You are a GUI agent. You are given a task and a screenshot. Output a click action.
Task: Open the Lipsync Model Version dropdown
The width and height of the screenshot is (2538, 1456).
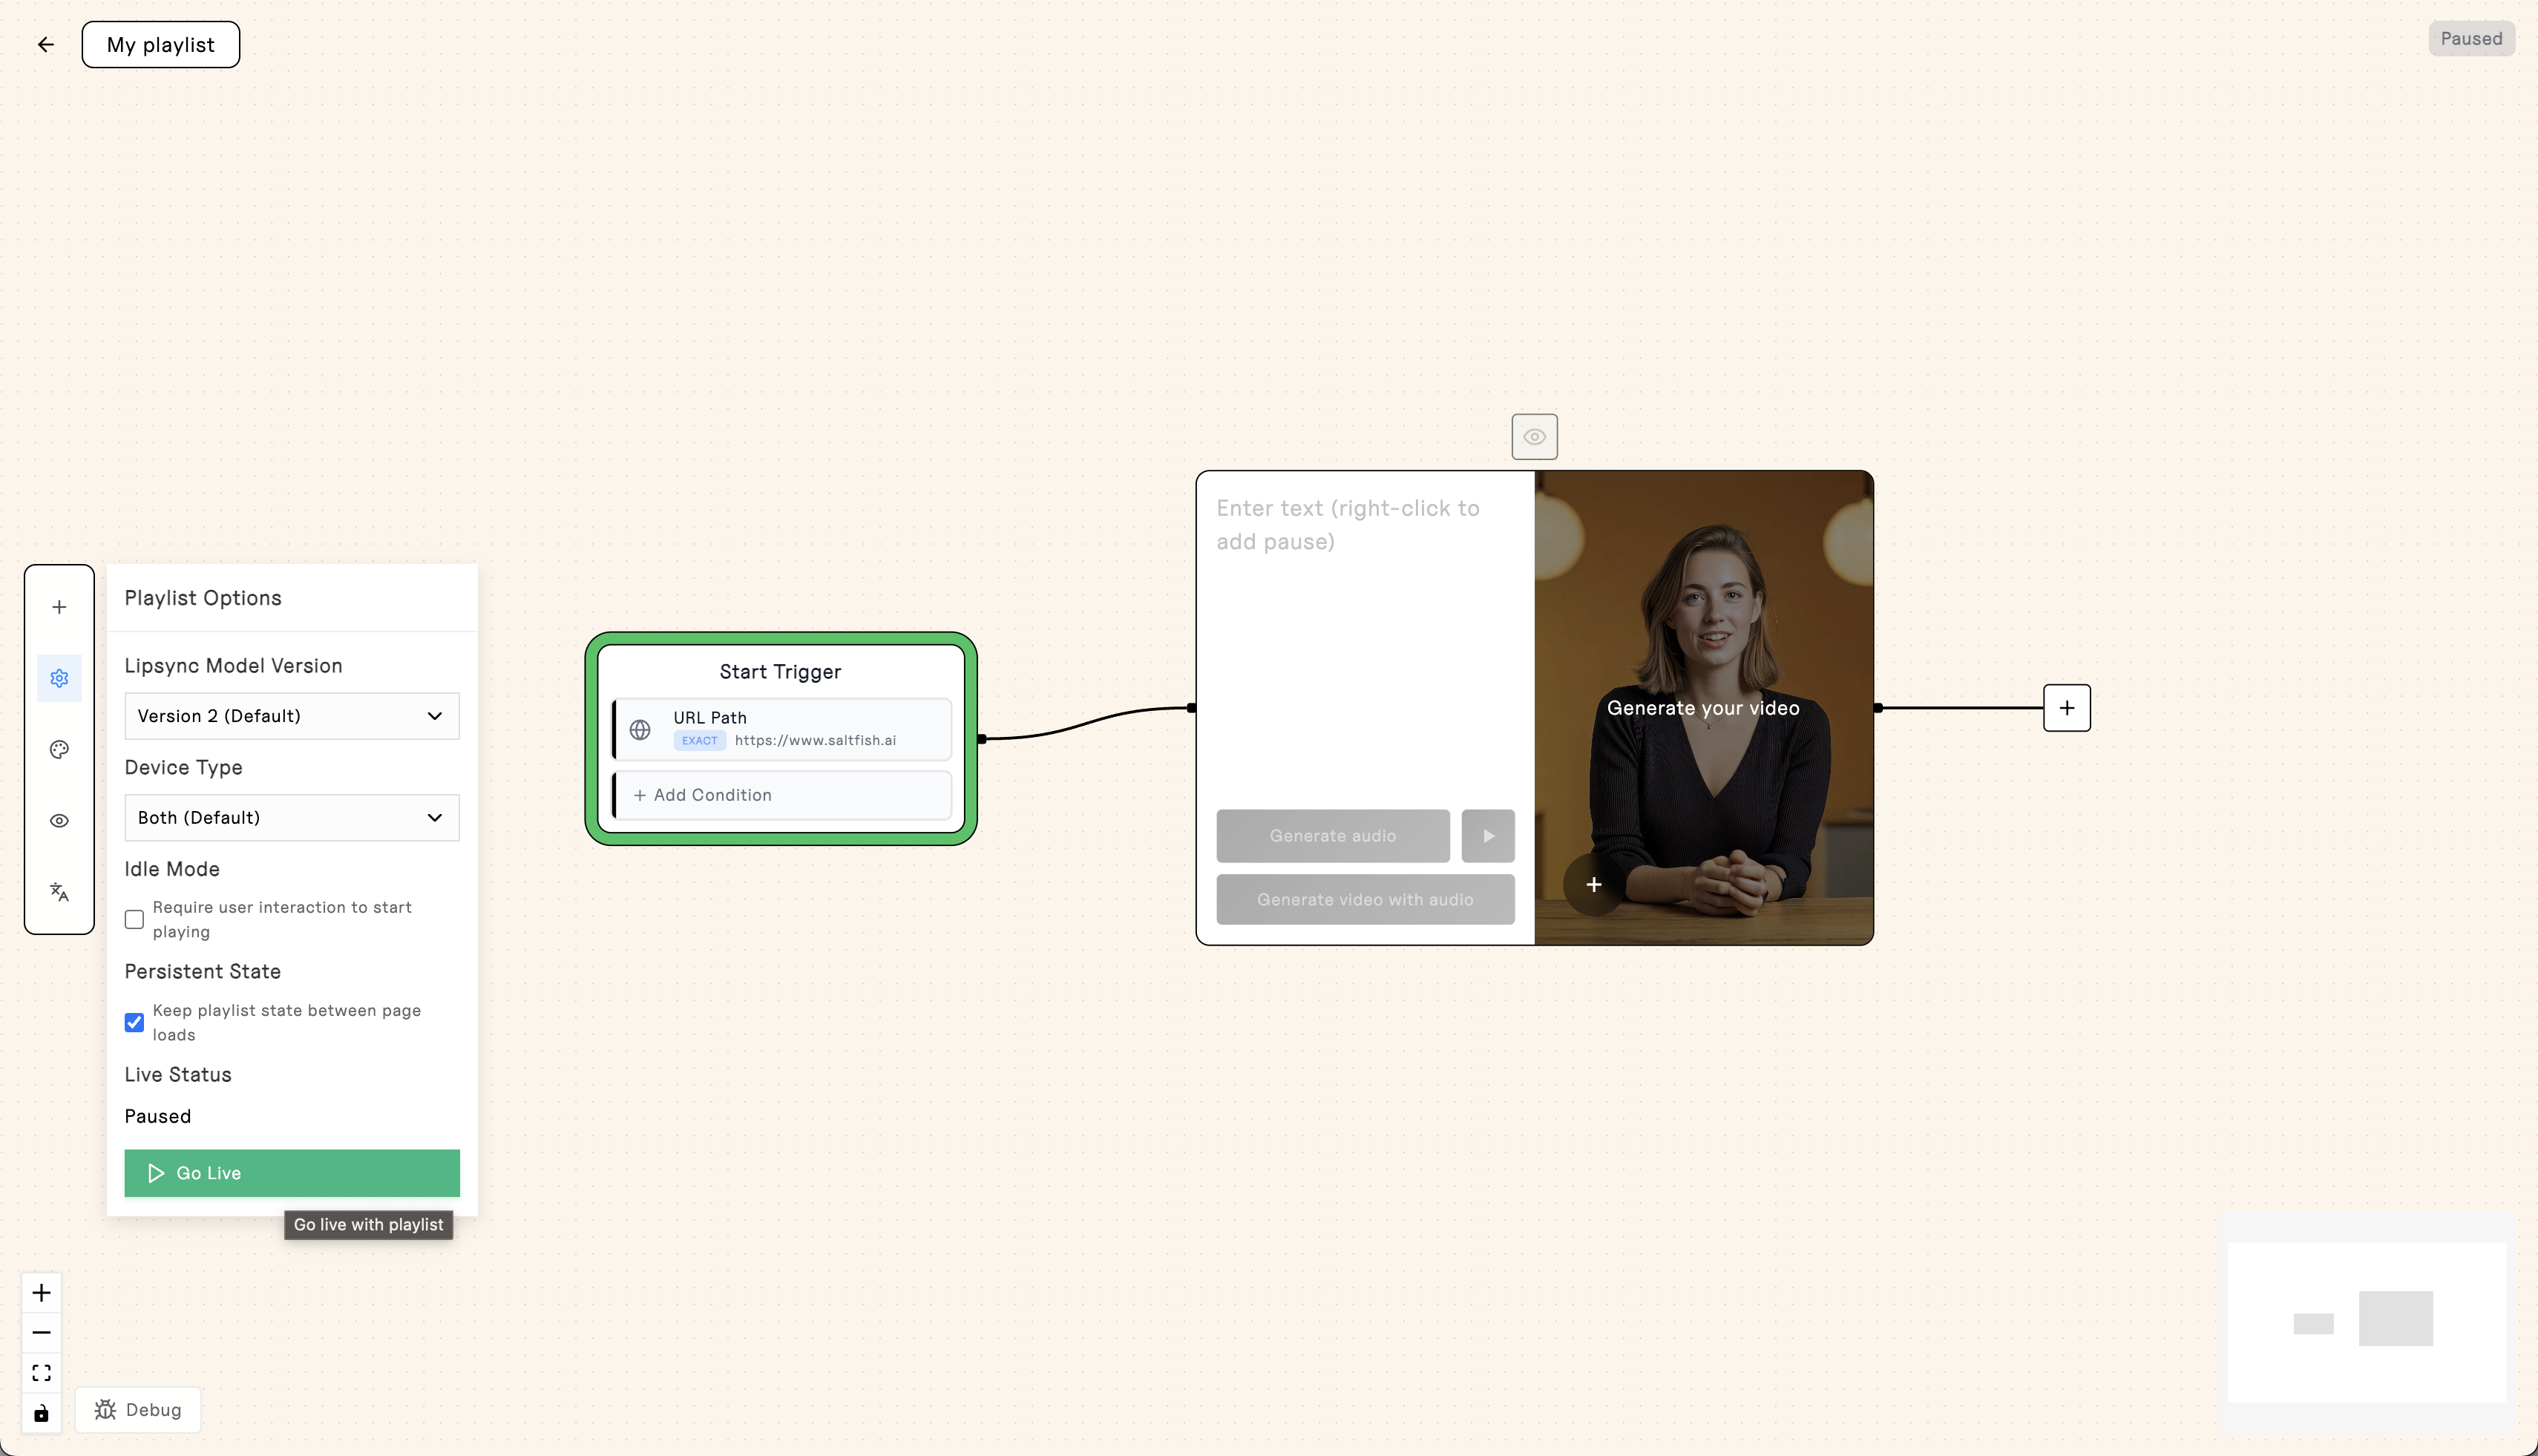tap(291, 716)
